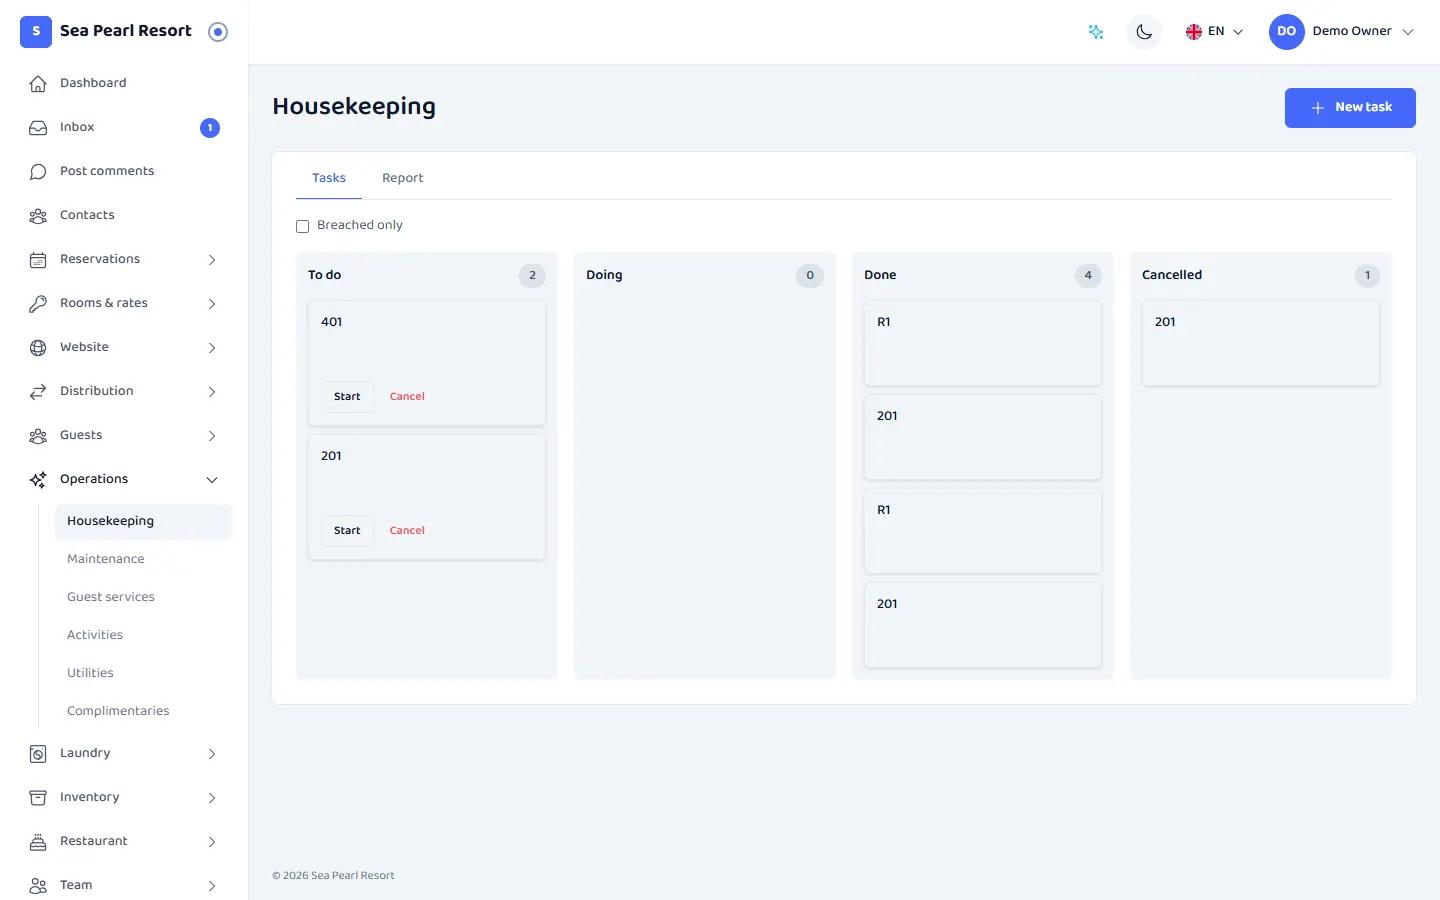Click the Post comments speech bubble icon
This screenshot has height=900, width=1440.
(x=38, y=172)
